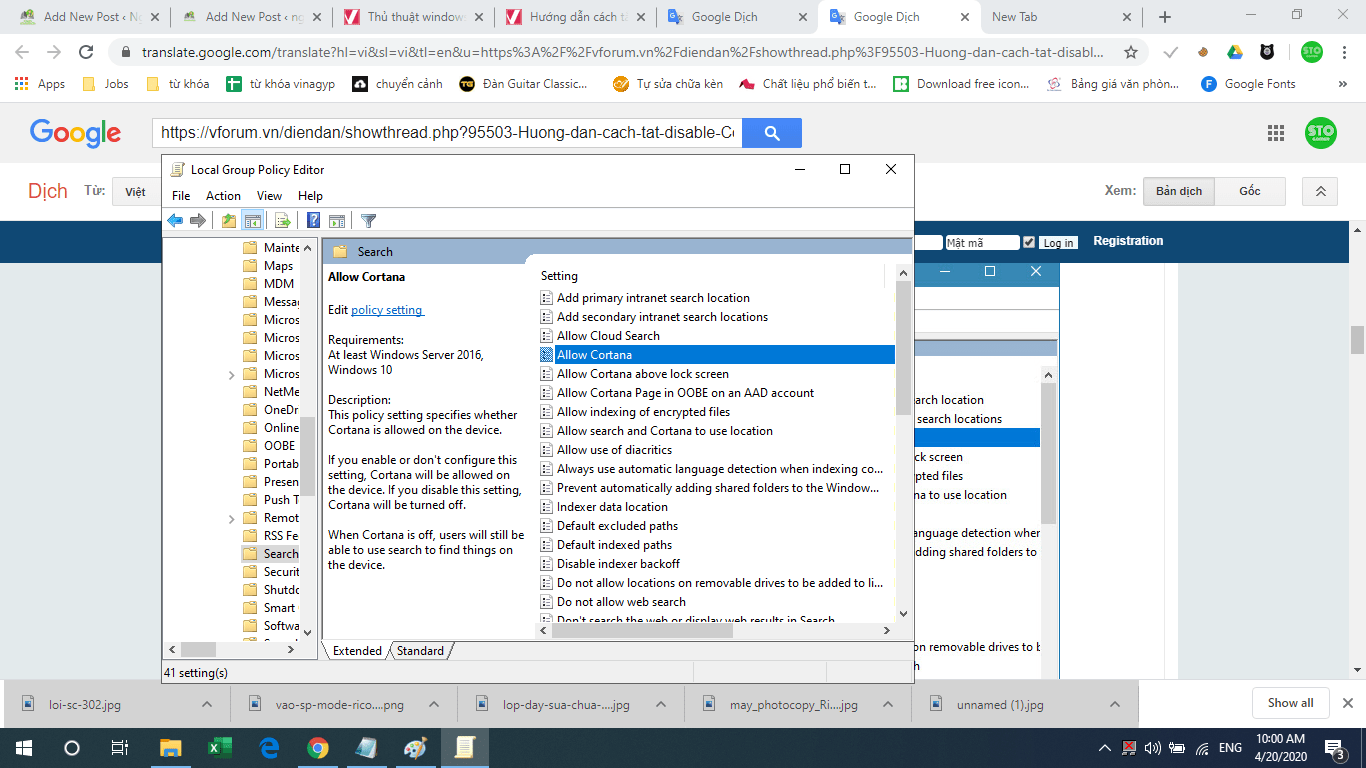The height and width of the screenshot is (768, 1366).
Task: Click the folder Up one level icon
Action: click(x=229, y=221)
